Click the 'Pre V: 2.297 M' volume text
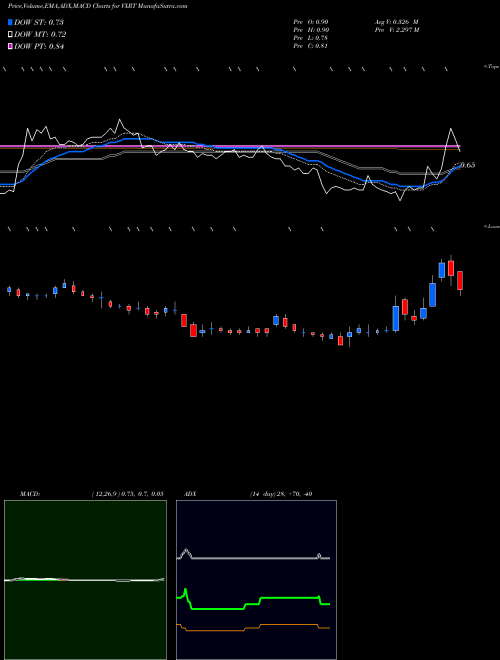The height and width of the screenshot is (660, 500). pos(397,30)
